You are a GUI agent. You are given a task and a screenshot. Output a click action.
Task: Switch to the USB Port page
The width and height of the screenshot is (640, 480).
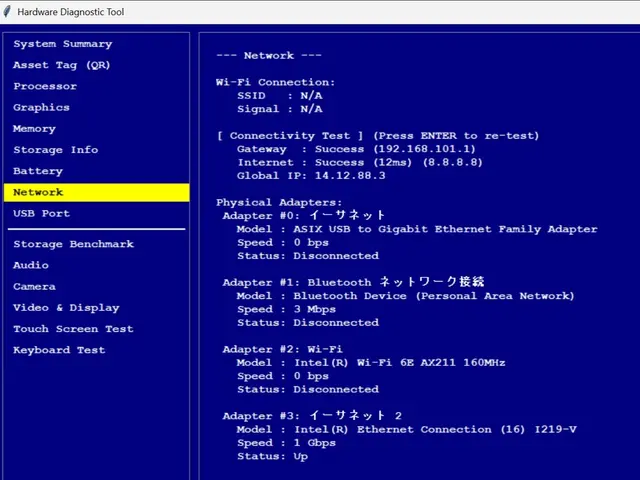pyautogui.click(x=41, y=213)
